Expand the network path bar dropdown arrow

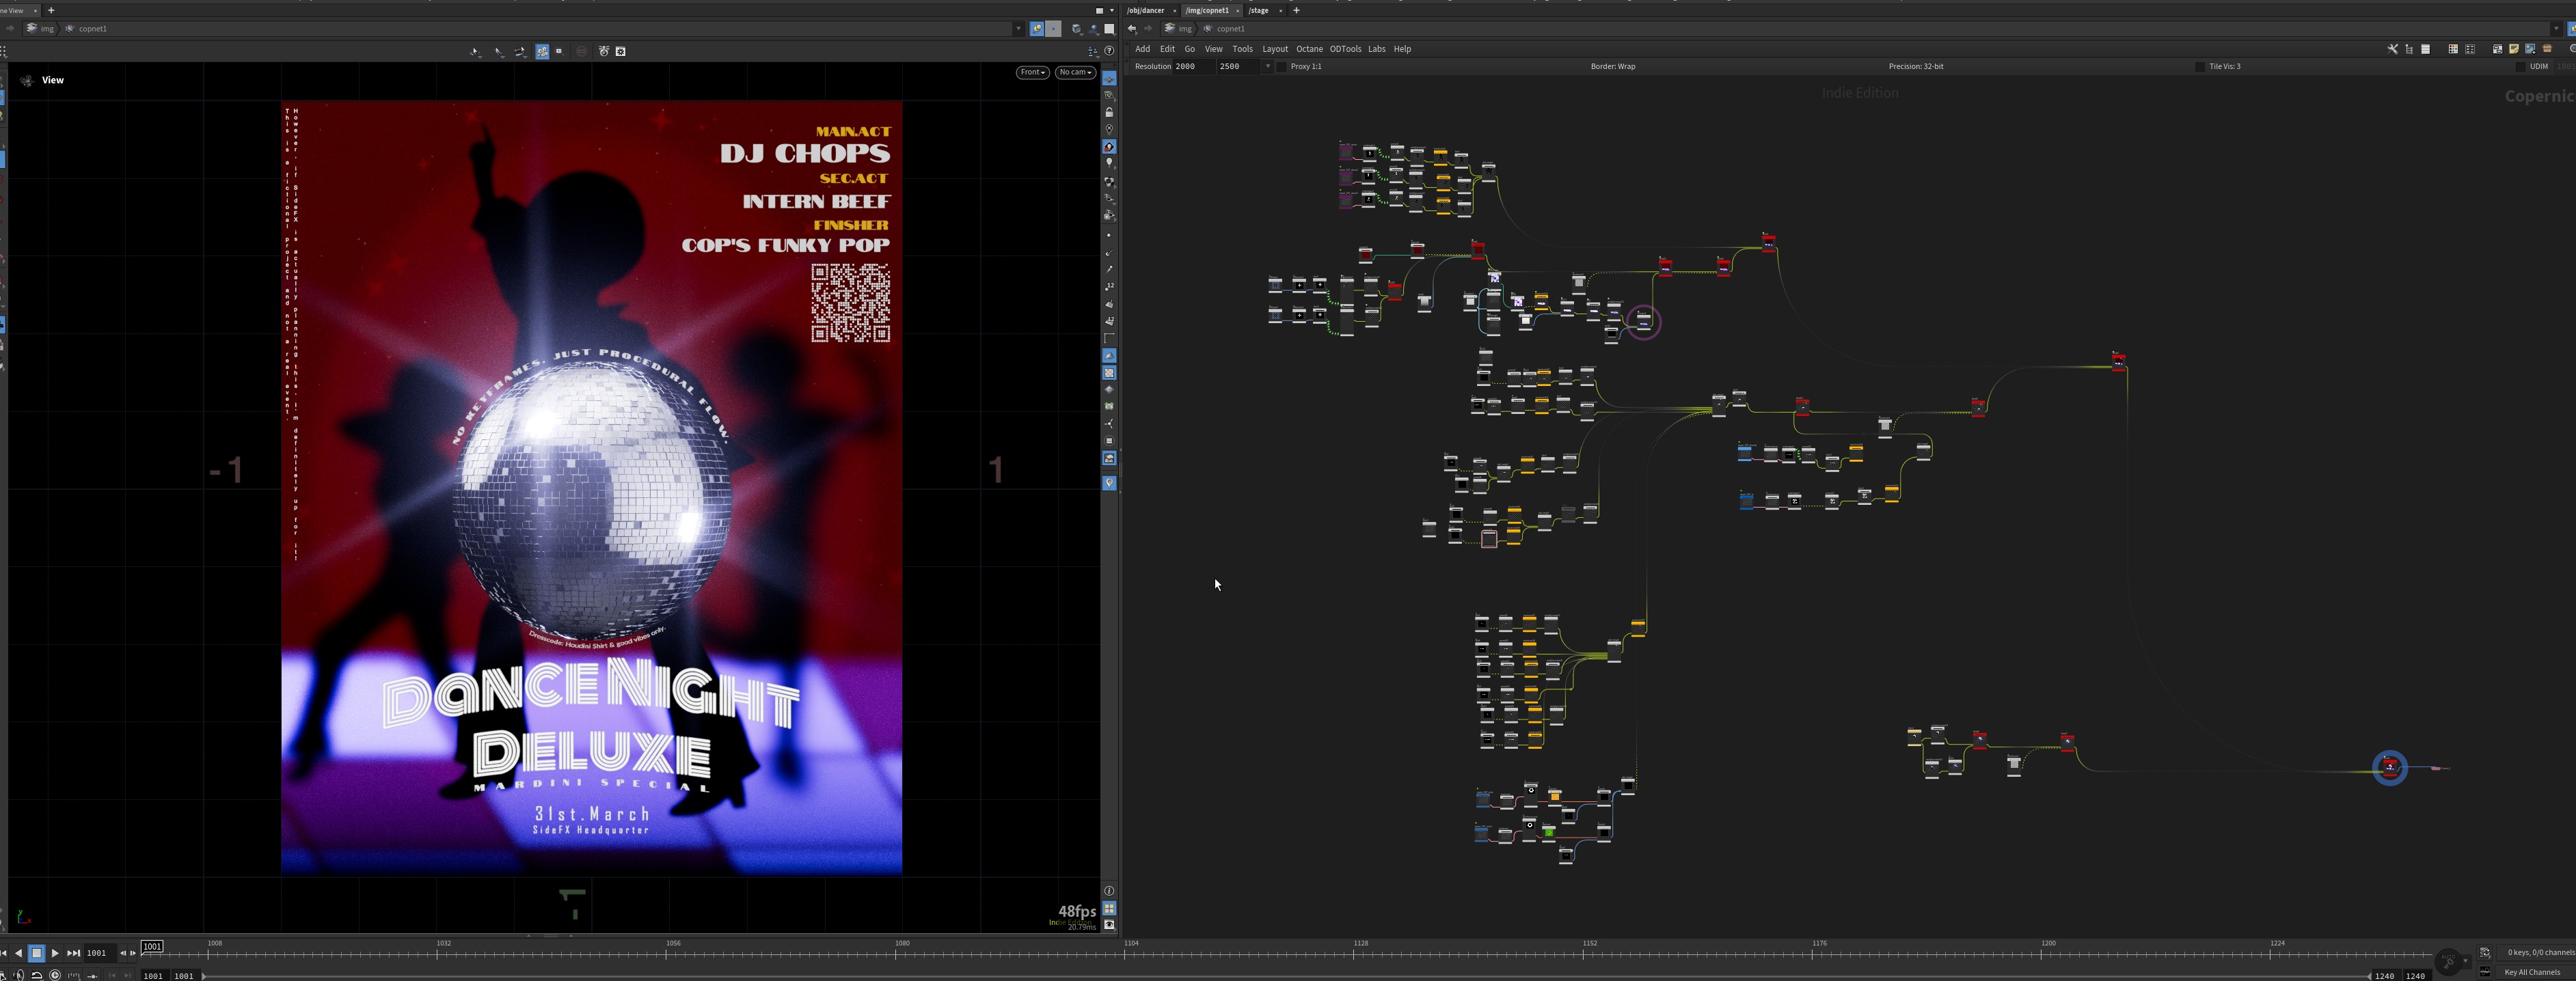[2556, 29]
